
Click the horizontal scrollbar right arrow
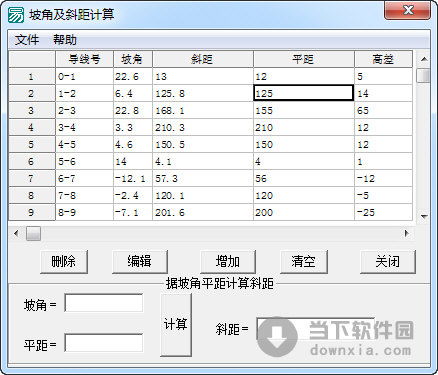tap(406, 233)
